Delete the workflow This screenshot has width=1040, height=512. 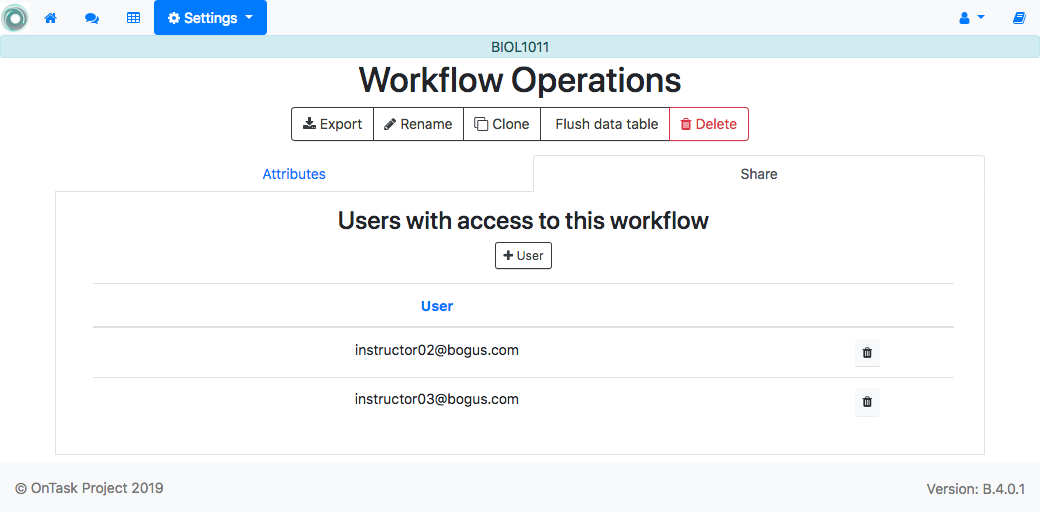click(x=709, y=124)
